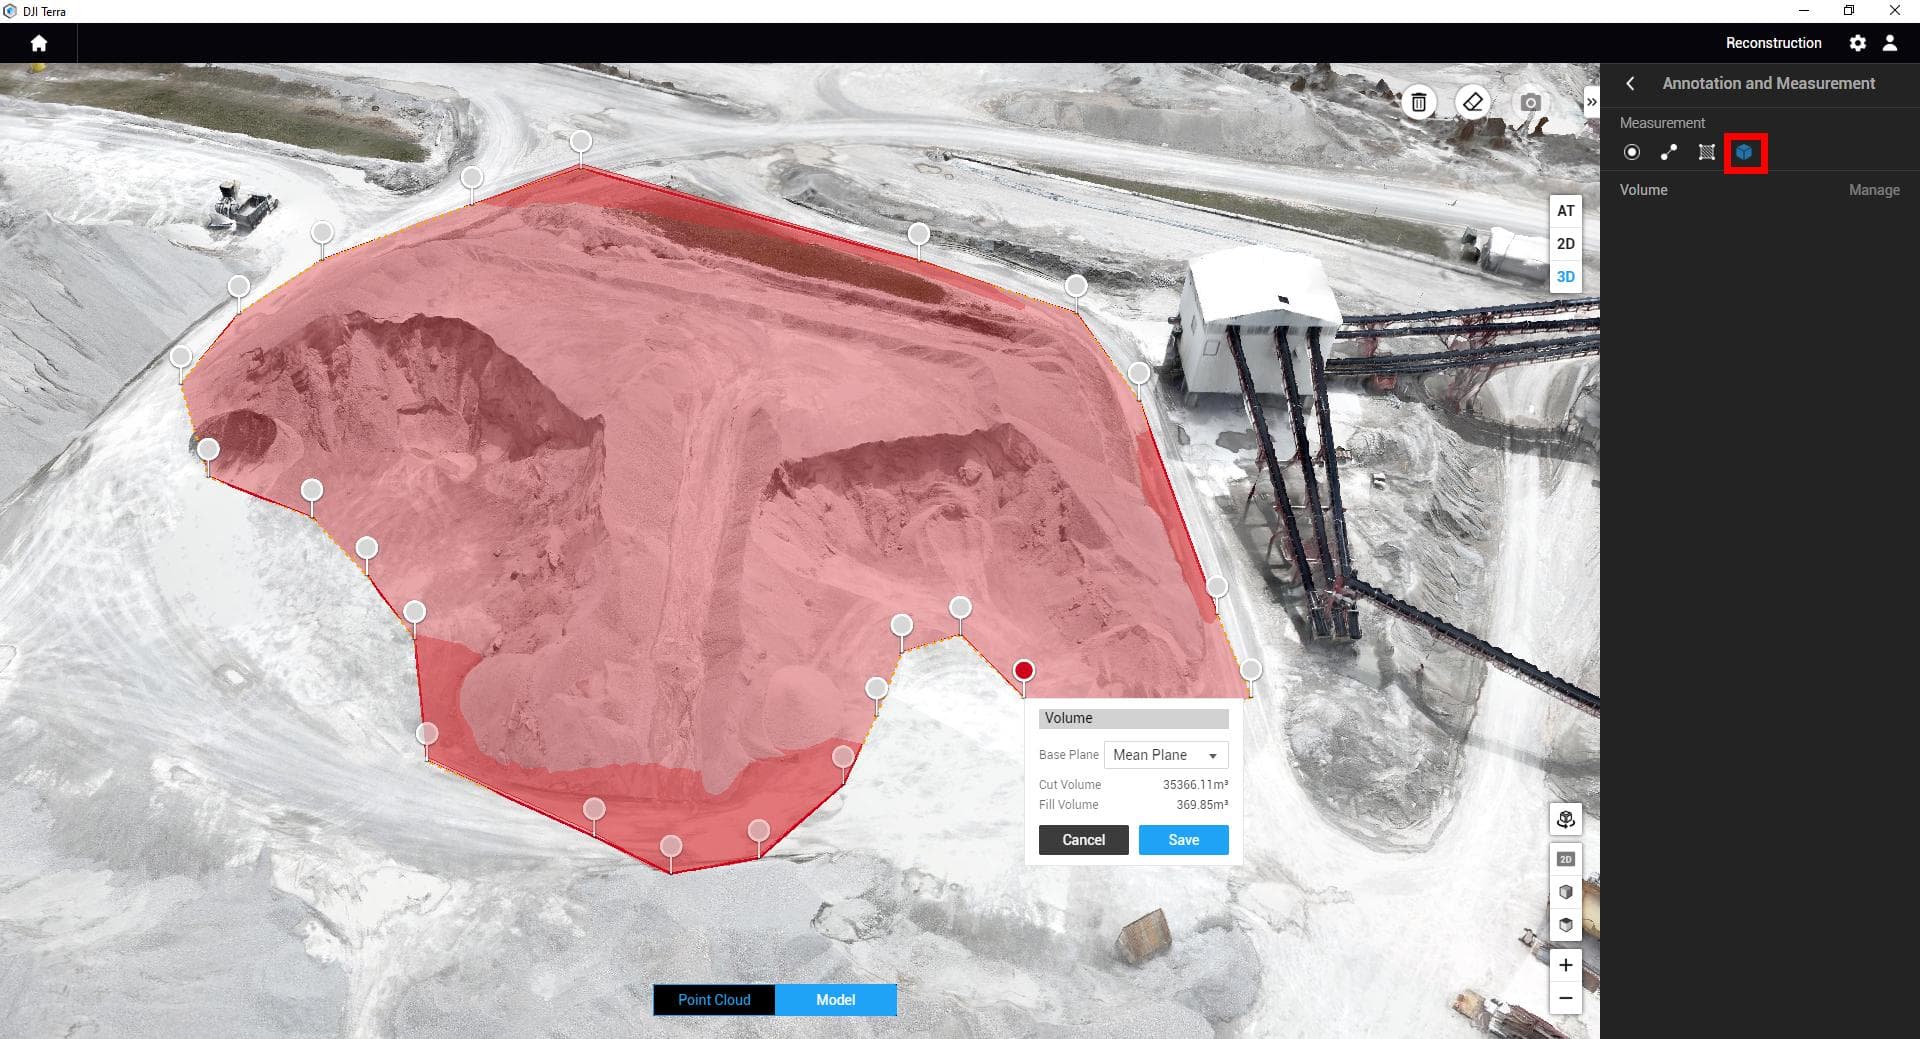The height and width of the screenshot is (1039, 1920).
Task: Select the point measurement tool
Action: pos(1632,152)
